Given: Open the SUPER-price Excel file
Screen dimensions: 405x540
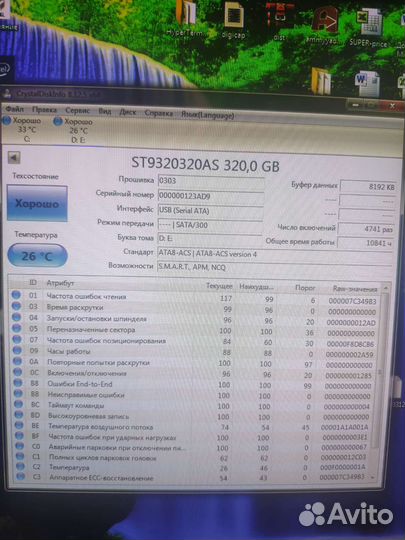Looking at the screenshot, I should (368, 28).
